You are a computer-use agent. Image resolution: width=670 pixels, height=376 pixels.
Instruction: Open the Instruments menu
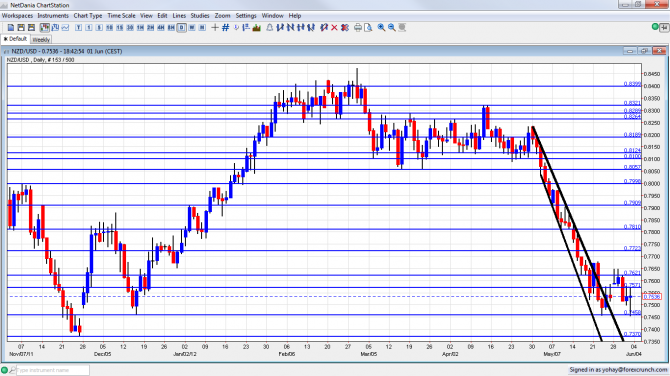(53, 16)
